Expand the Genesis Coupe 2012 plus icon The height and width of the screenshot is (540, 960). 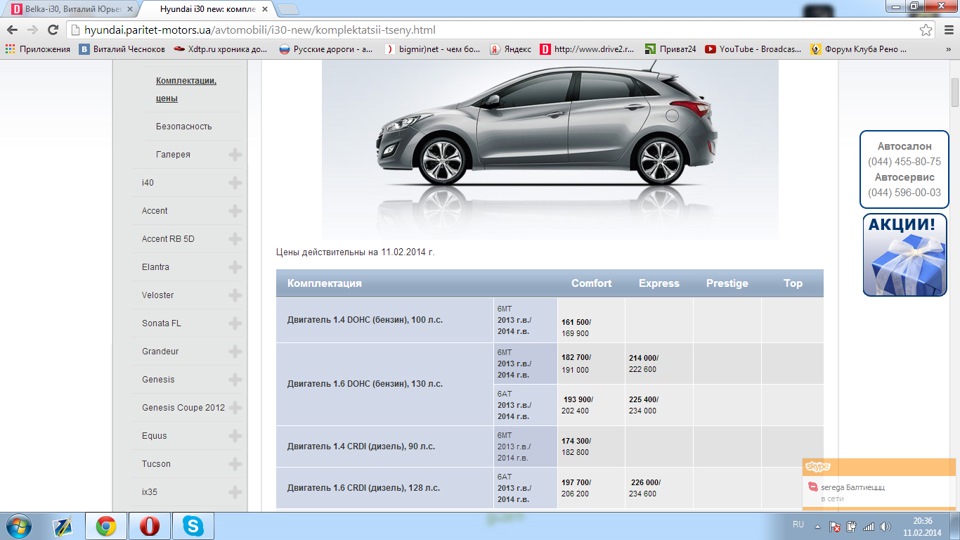[x=235, y=408]
